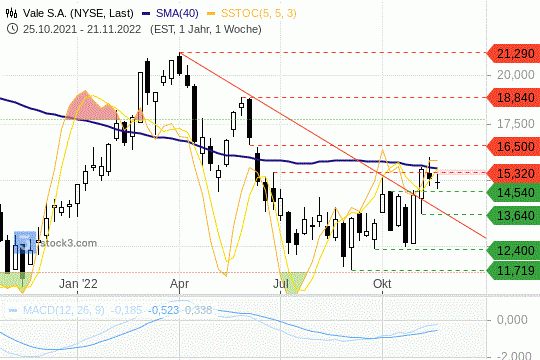The height and width of the screenshot is (360, 540).
Task: Select the red 15,320 price level tag
Action: [513, 173]
